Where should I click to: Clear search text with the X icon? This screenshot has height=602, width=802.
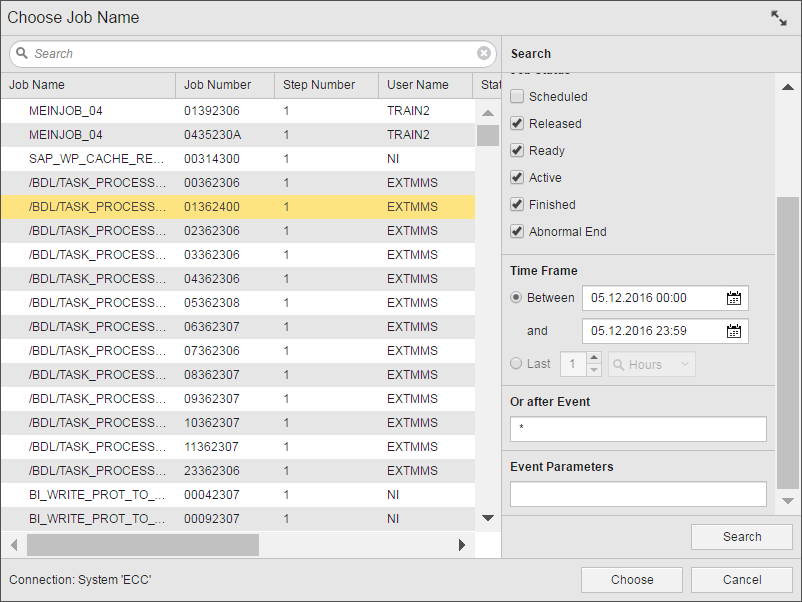tap(484, 54)
